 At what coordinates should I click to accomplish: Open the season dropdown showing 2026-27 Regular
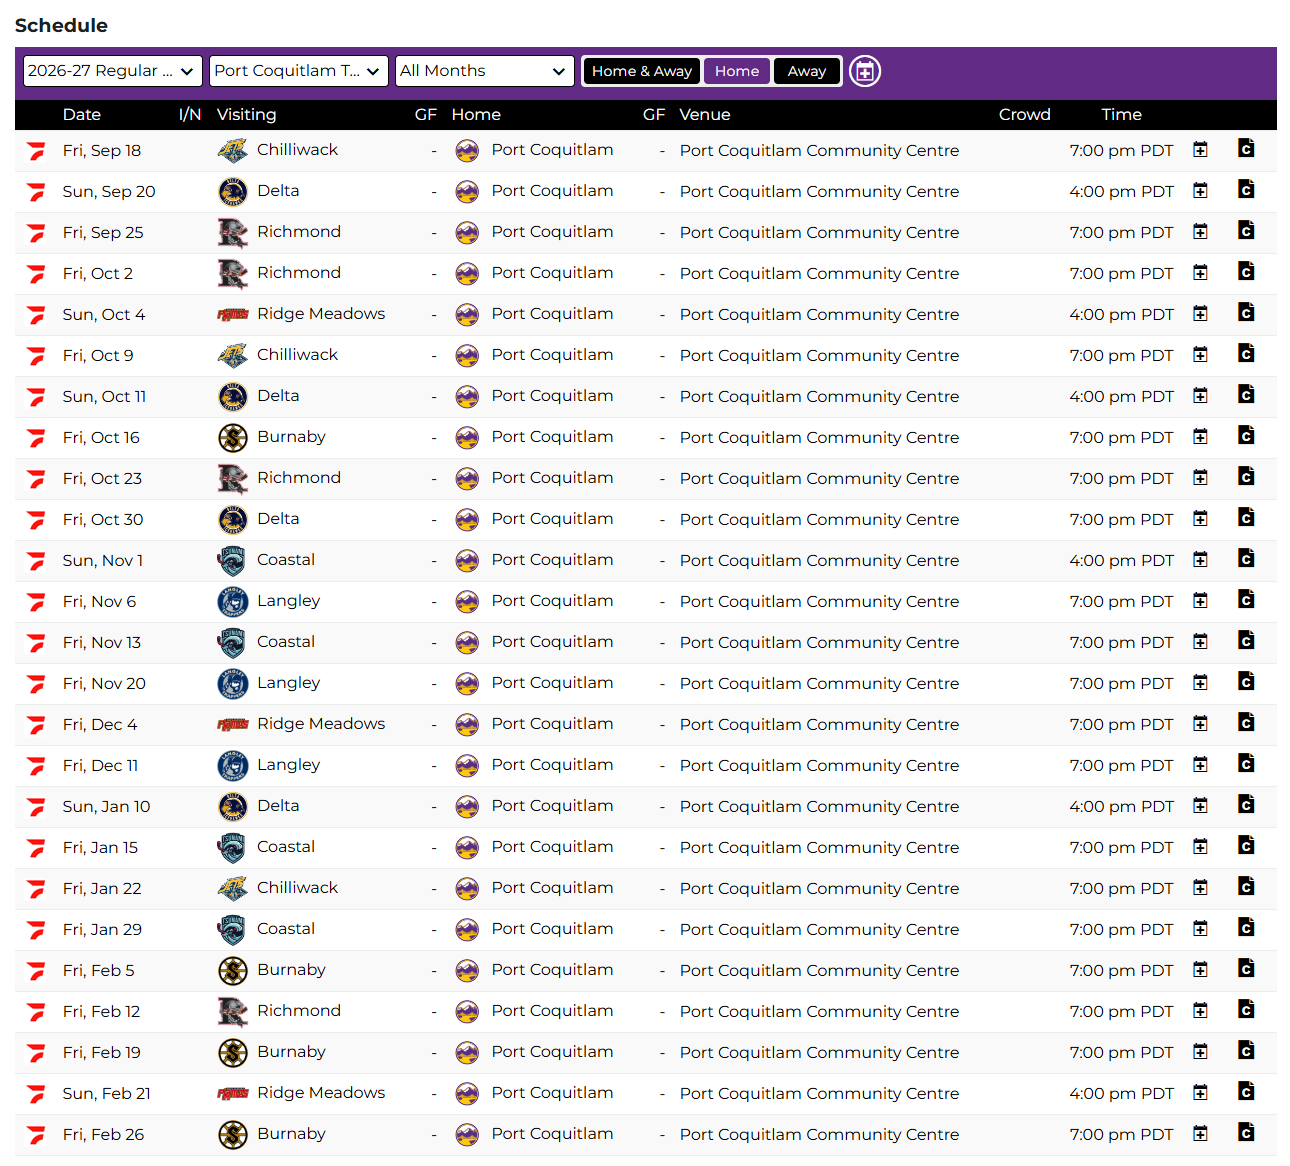point(113,71)
